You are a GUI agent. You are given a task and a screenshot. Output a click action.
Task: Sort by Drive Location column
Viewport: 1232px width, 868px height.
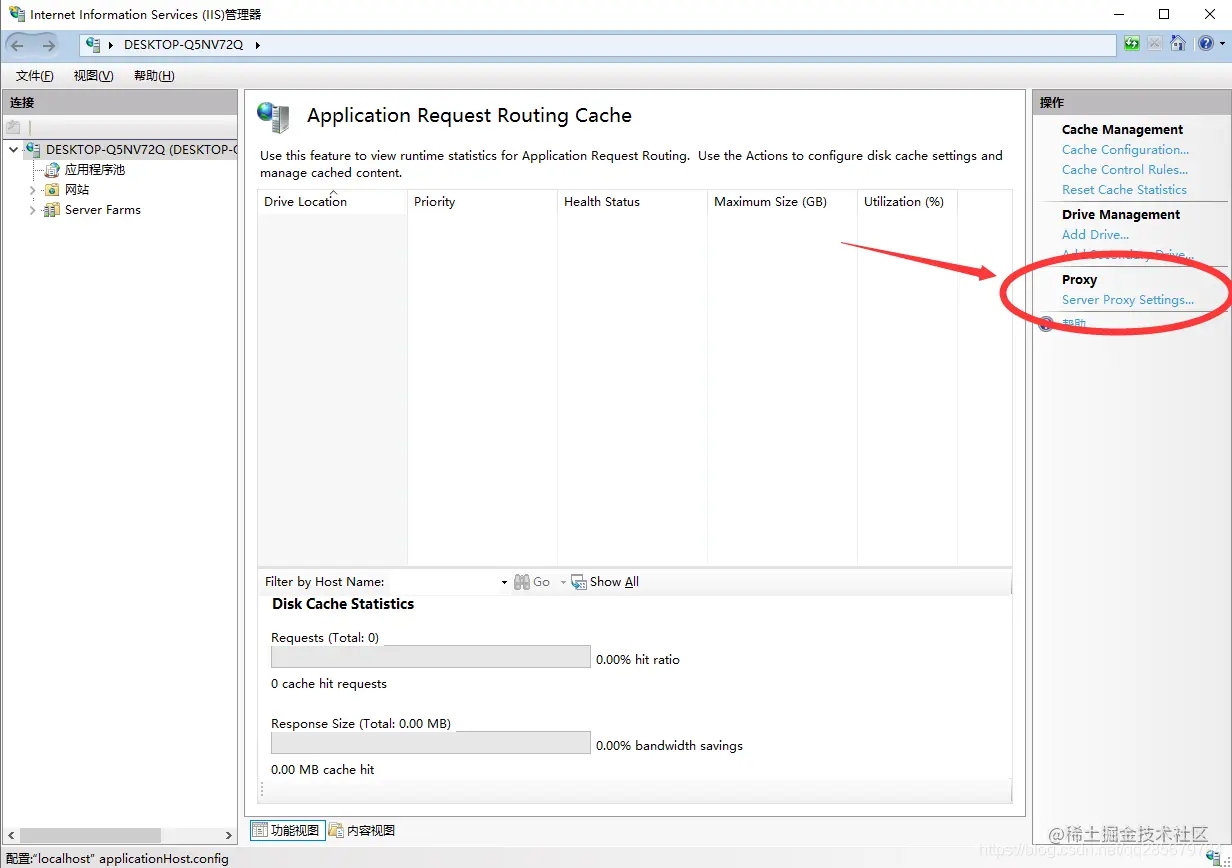pos(333,201)
